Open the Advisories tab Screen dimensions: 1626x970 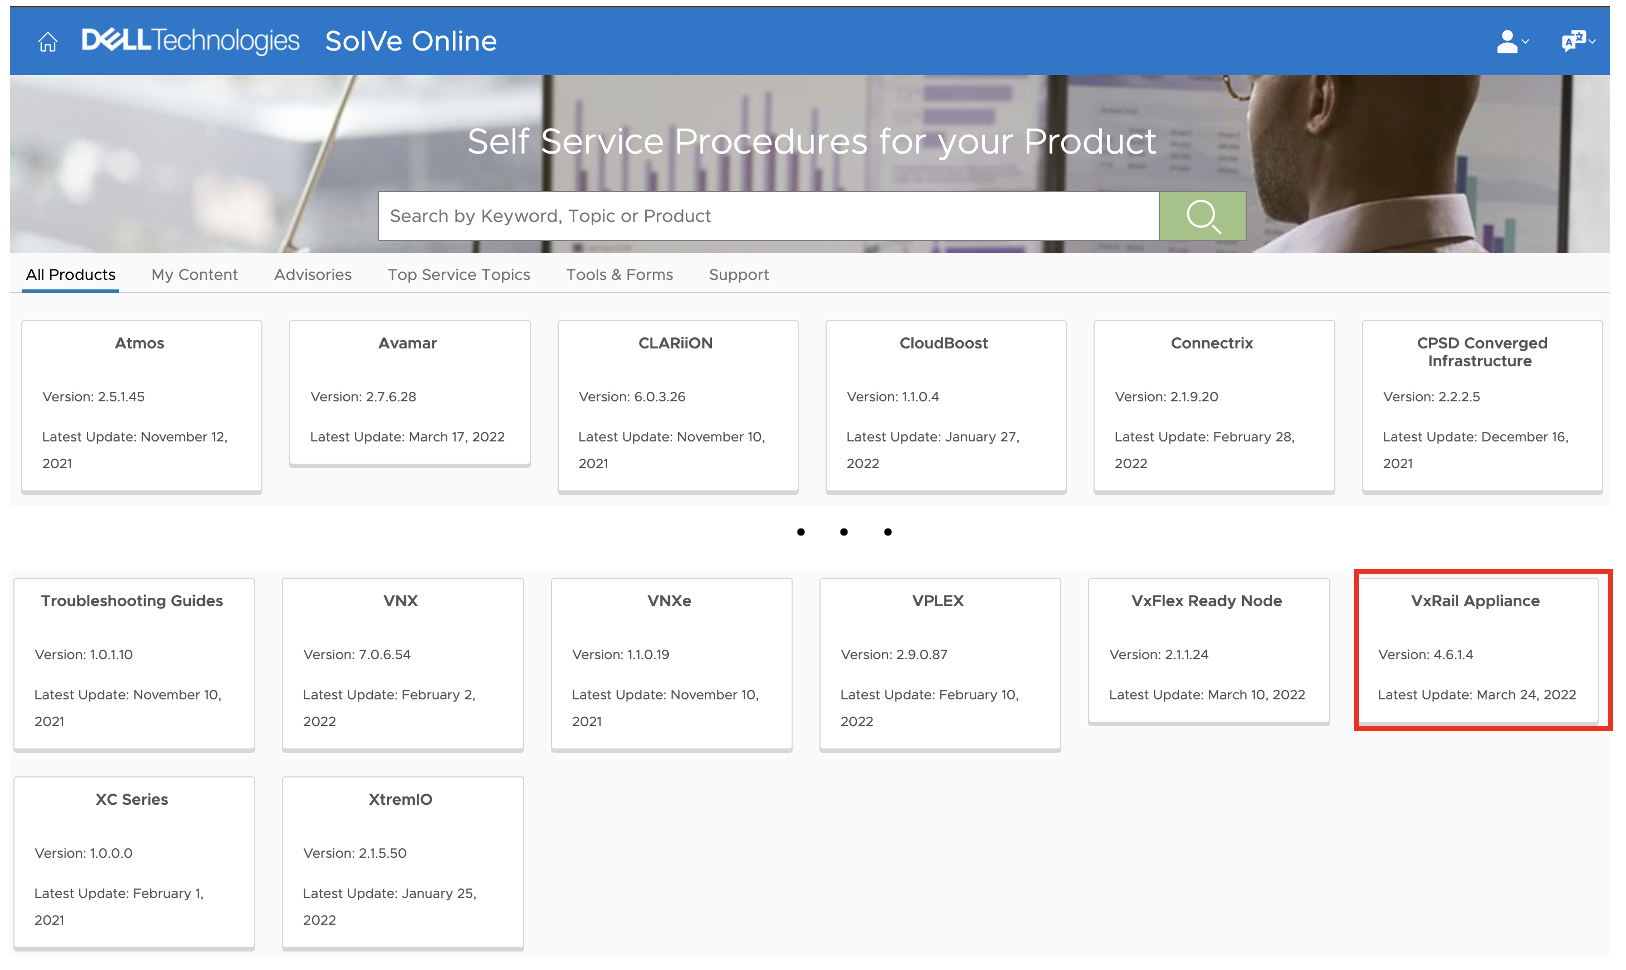pyautogui.click(x=312, y=275)
